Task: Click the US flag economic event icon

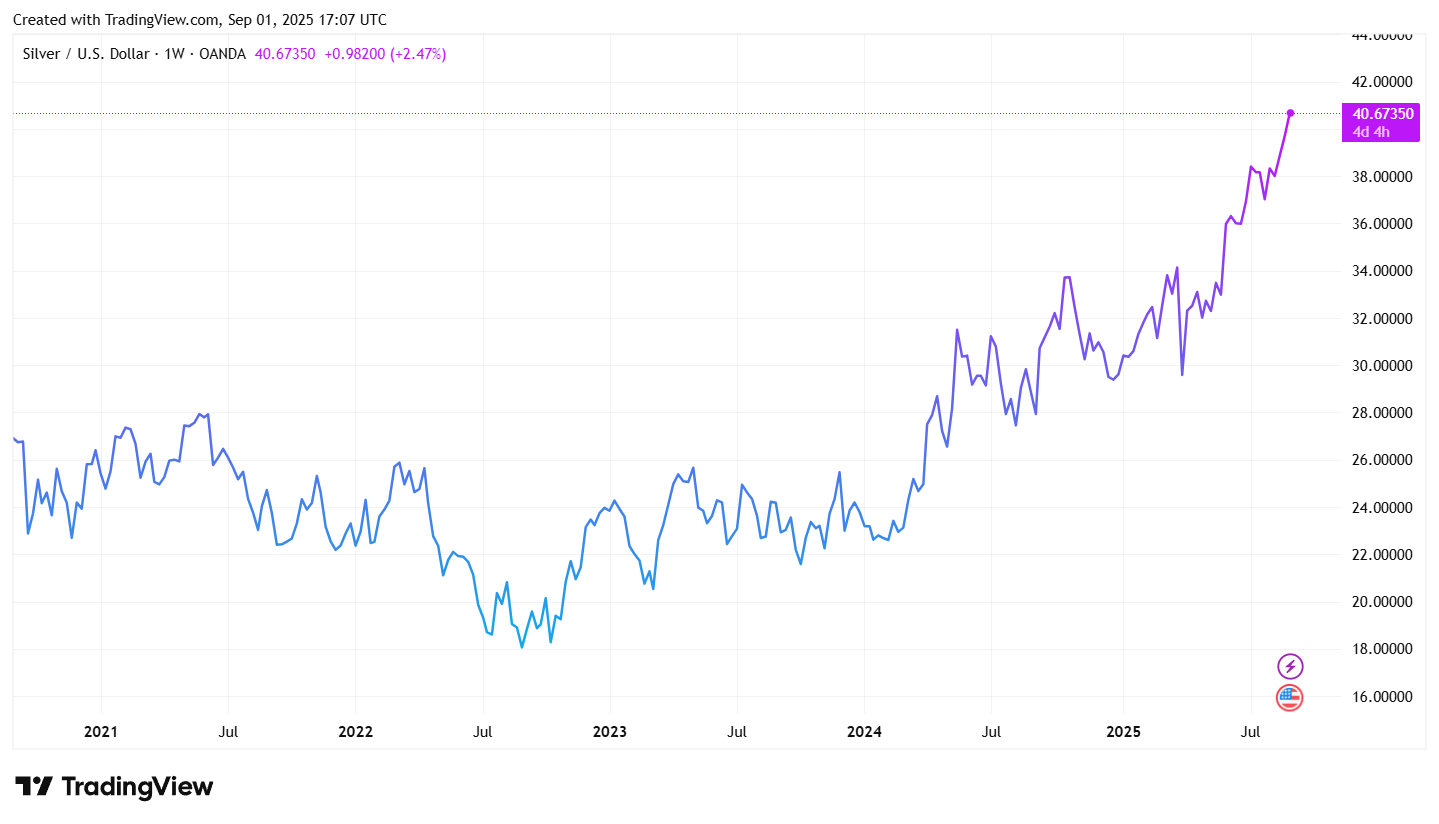Action: [1290, 698]
